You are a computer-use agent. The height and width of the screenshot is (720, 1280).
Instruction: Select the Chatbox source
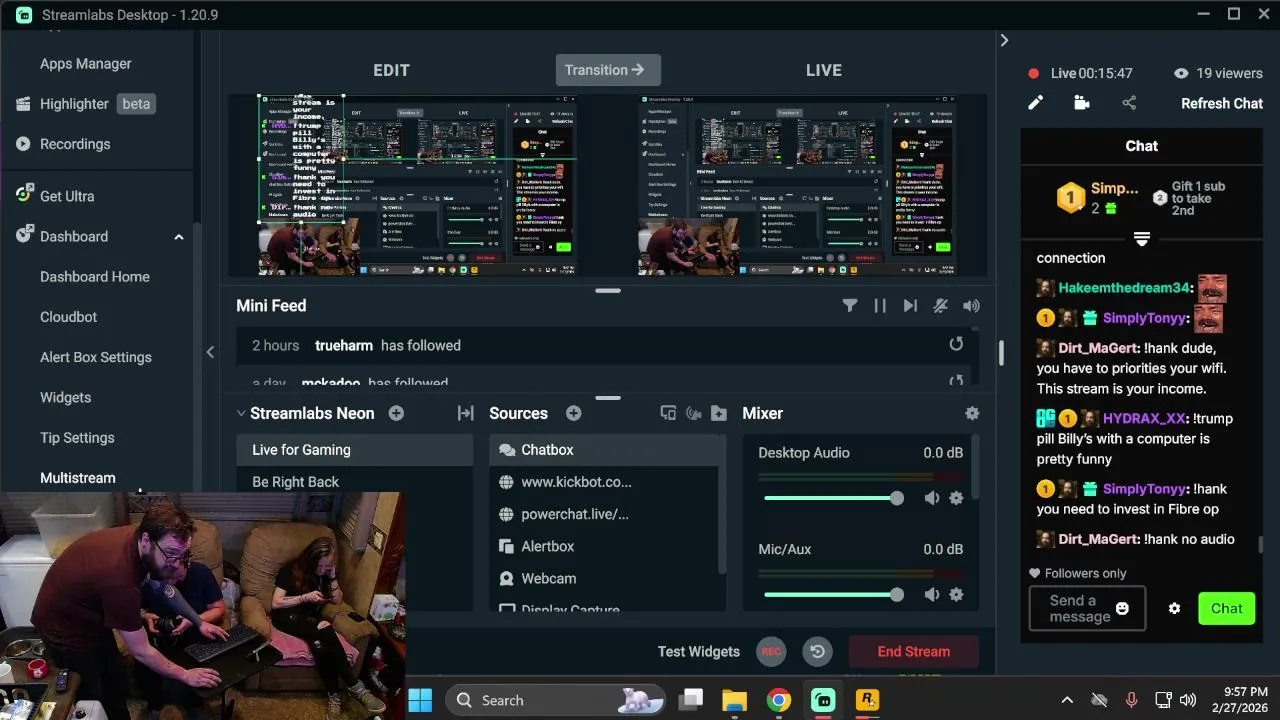tap(603, 450)
